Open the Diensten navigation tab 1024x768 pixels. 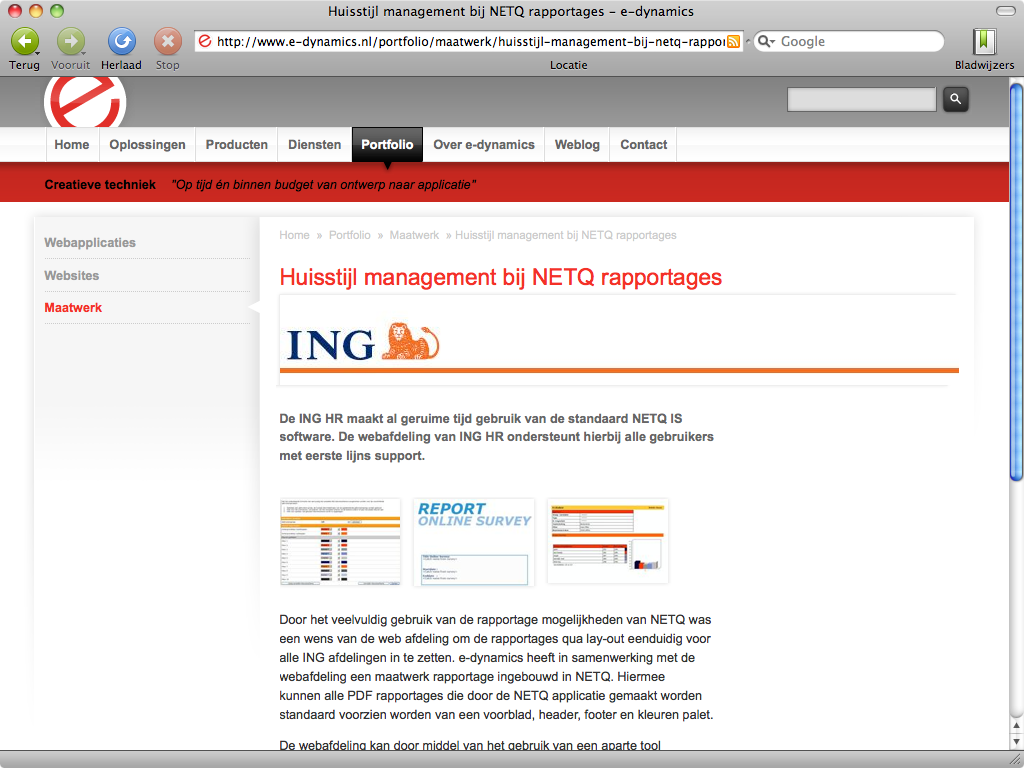coord(315,144)
